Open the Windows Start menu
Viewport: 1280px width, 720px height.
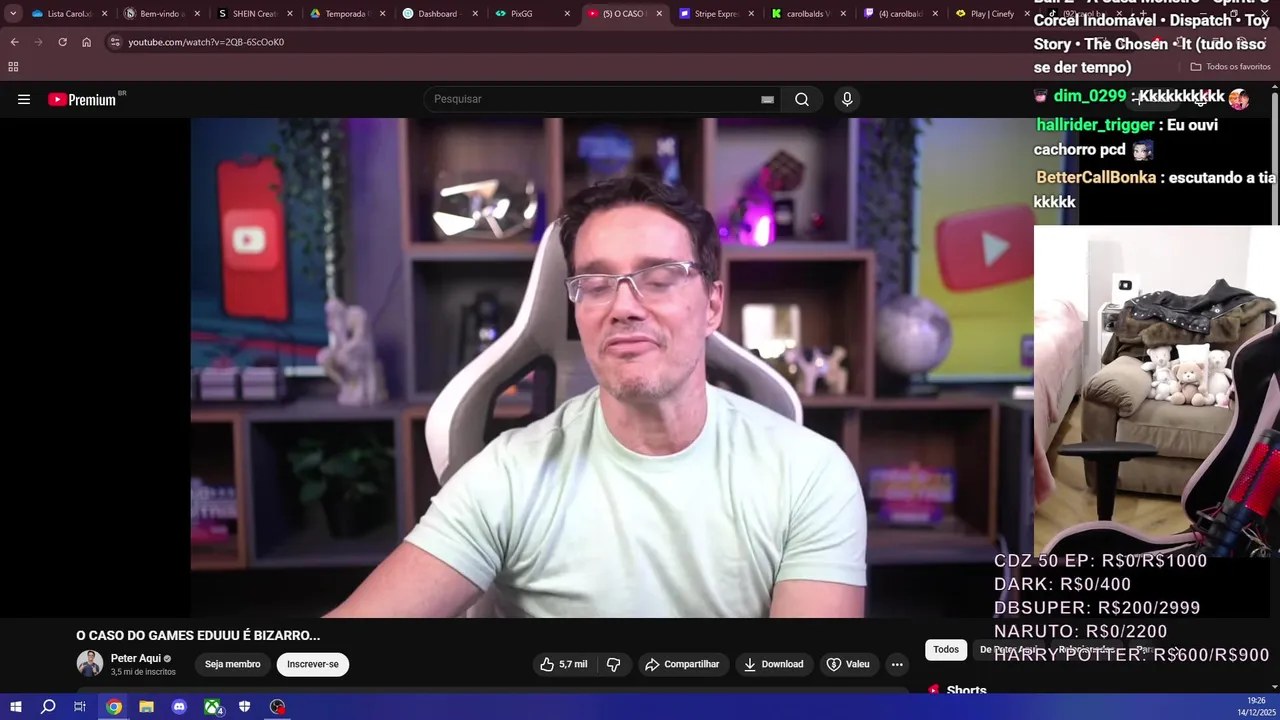[x=15, y=707]
